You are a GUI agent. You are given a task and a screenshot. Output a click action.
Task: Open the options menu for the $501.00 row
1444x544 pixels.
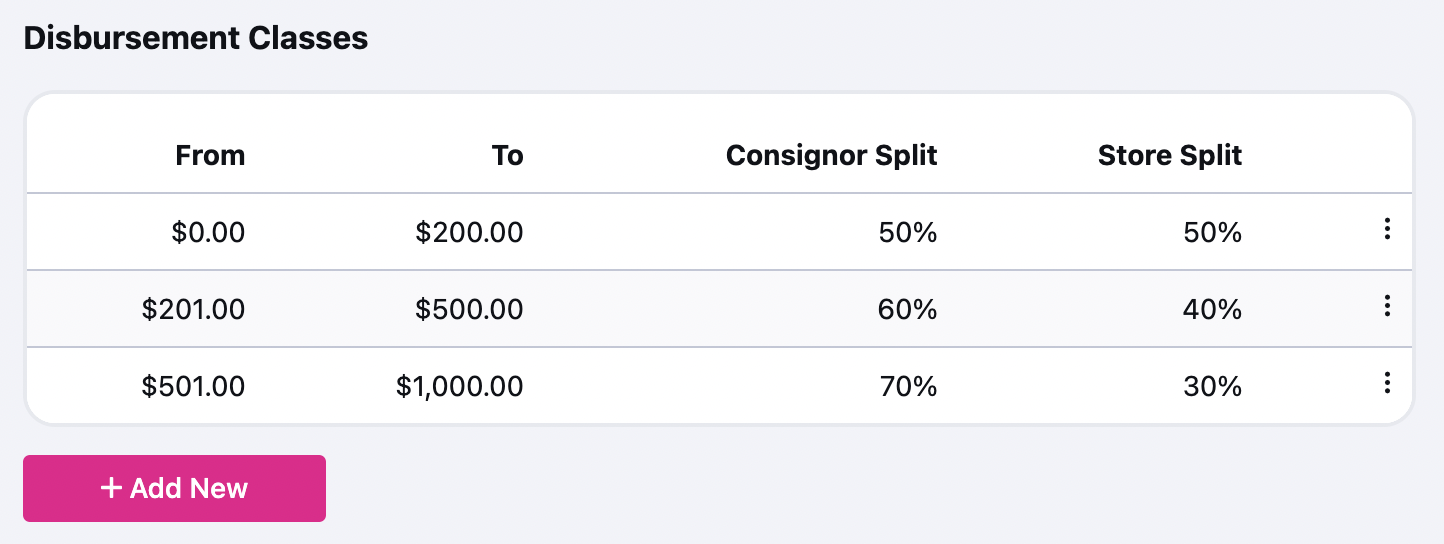(x=1386, y=383)
